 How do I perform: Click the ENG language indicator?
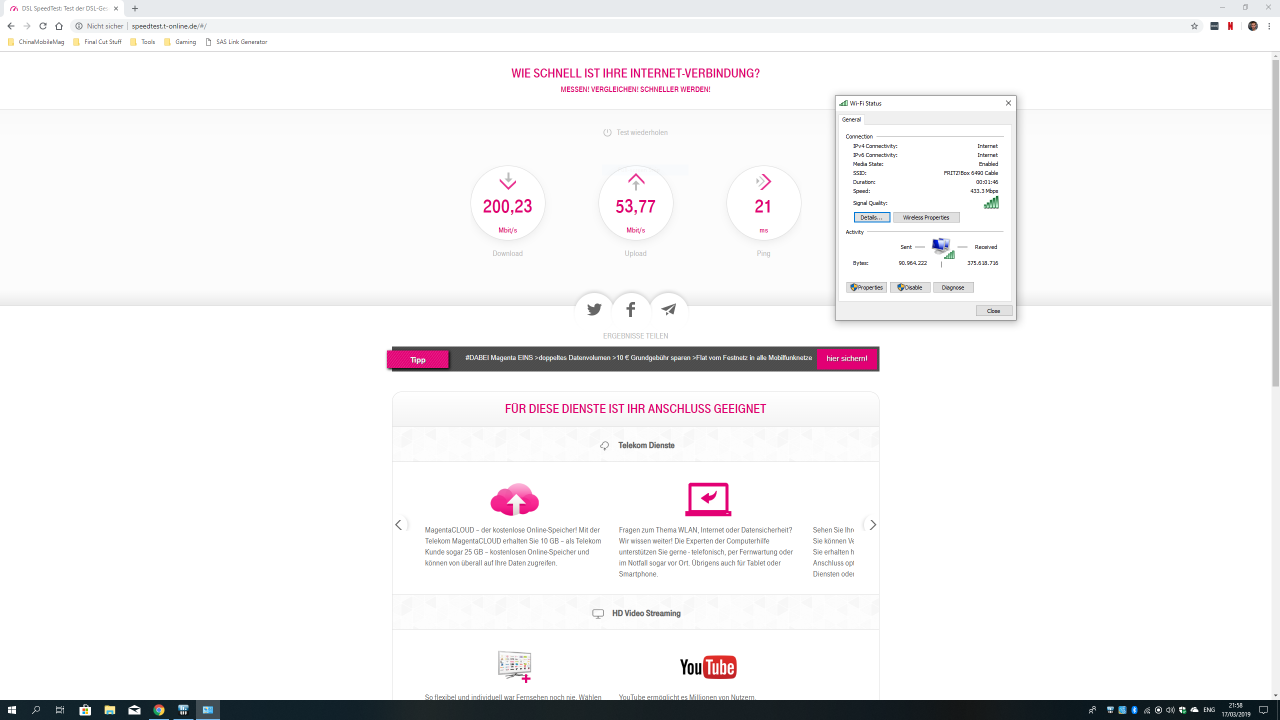coord(1209,710)
